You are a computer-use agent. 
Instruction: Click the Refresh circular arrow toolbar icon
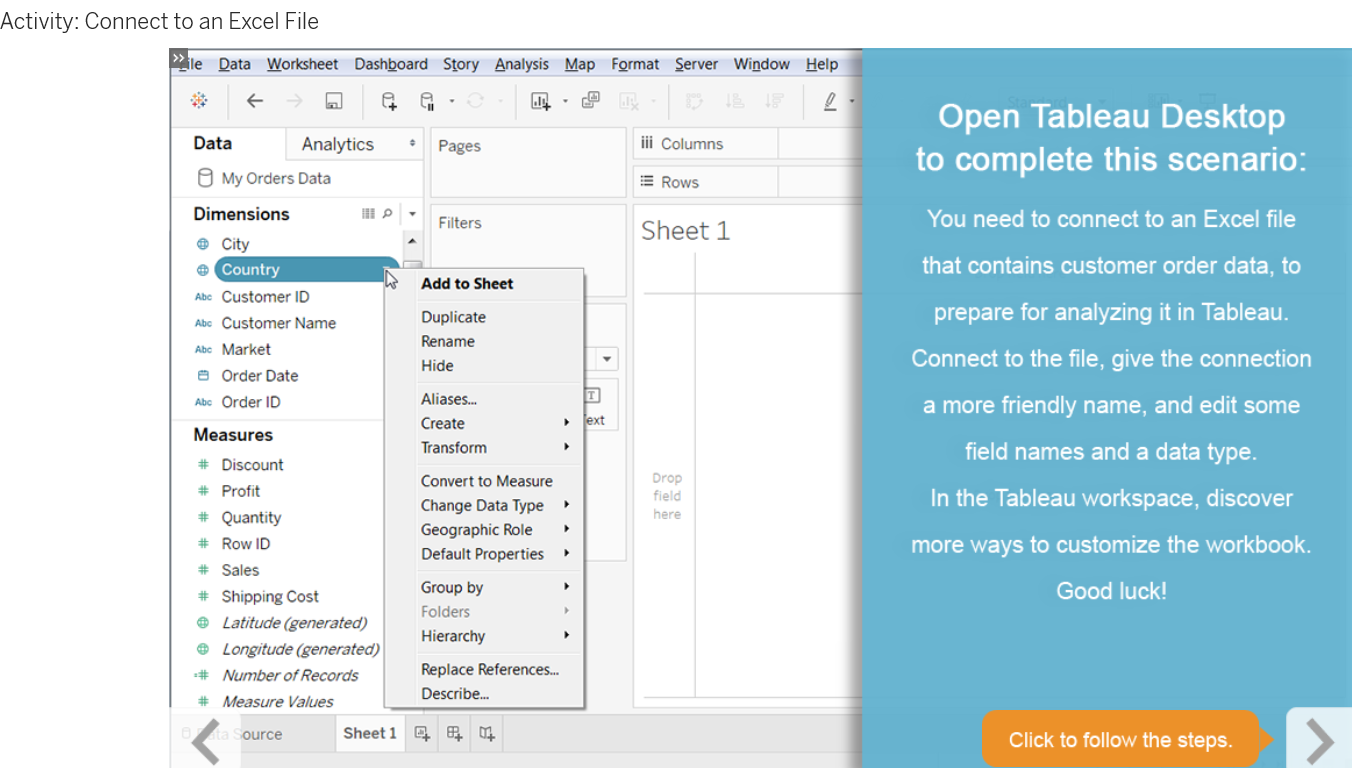pyautogui.click(x=475, y=101)
